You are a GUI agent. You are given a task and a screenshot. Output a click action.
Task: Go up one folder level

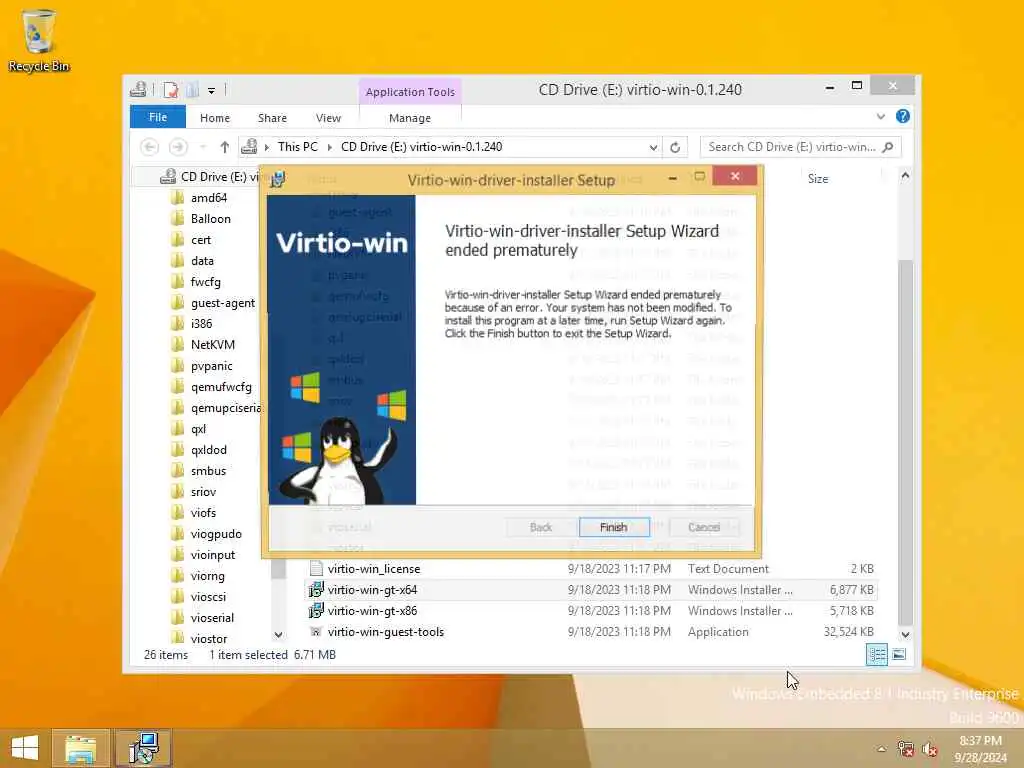(225, 147)
